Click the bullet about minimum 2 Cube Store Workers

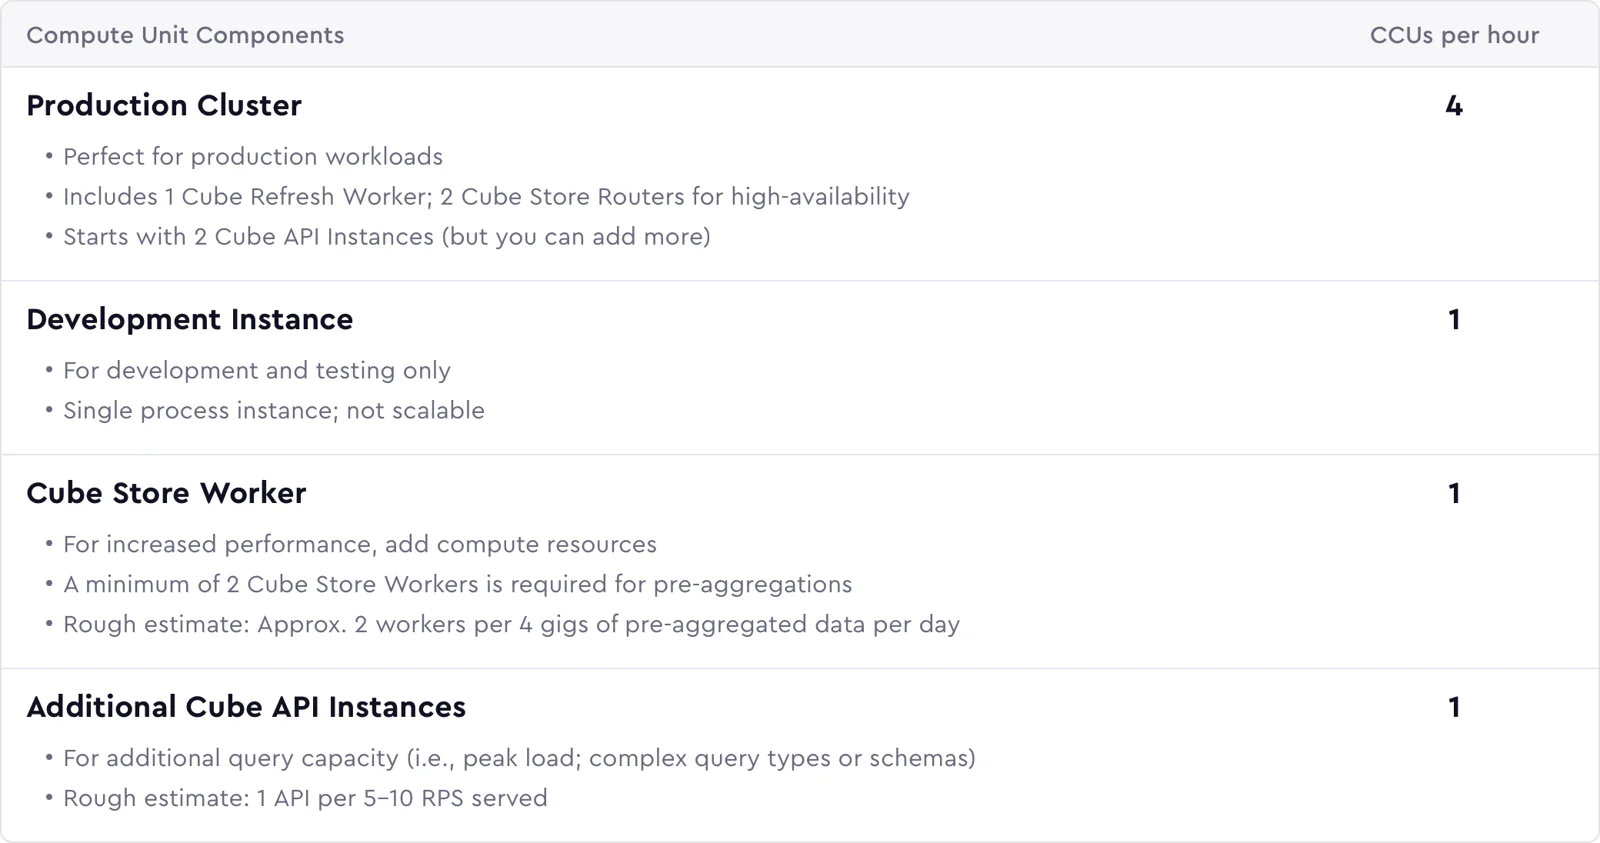coord(458,585)
